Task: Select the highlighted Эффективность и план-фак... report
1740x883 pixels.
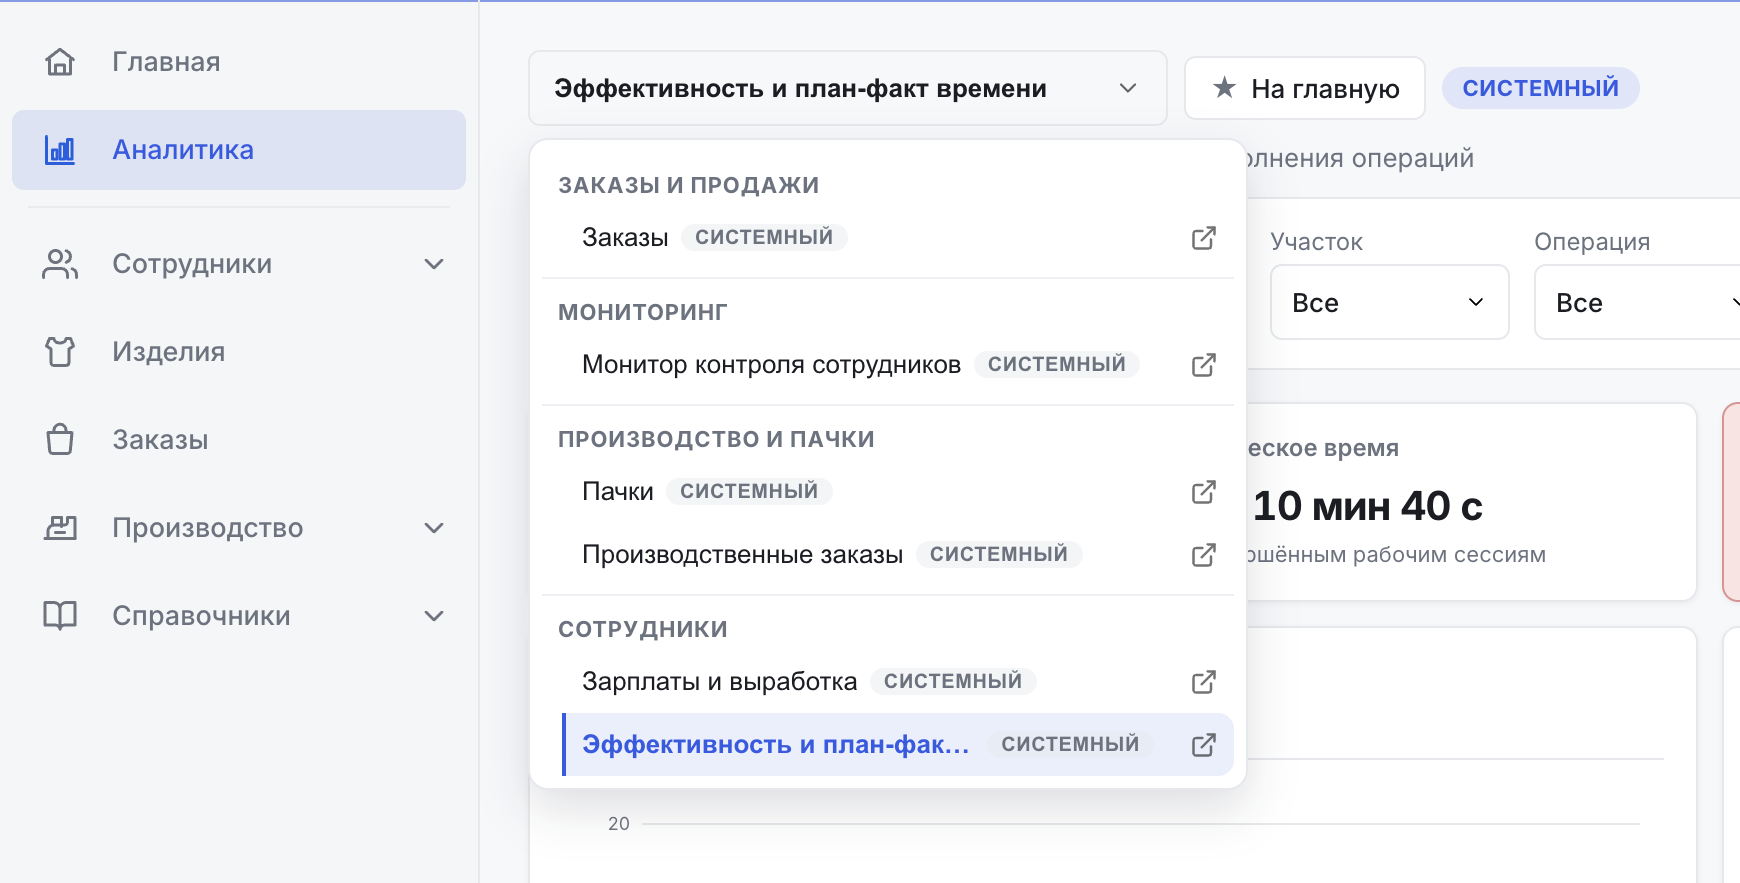Action: click(898, 745)
